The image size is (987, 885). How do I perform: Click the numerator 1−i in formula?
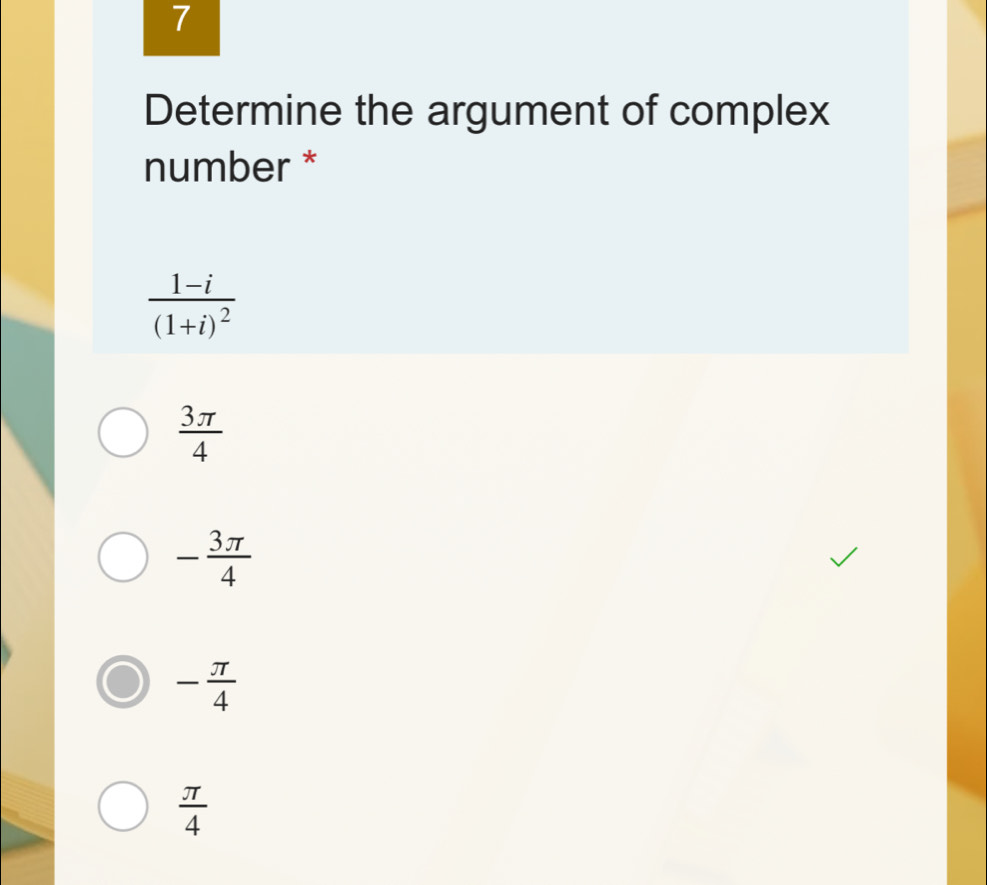point(191,285)
